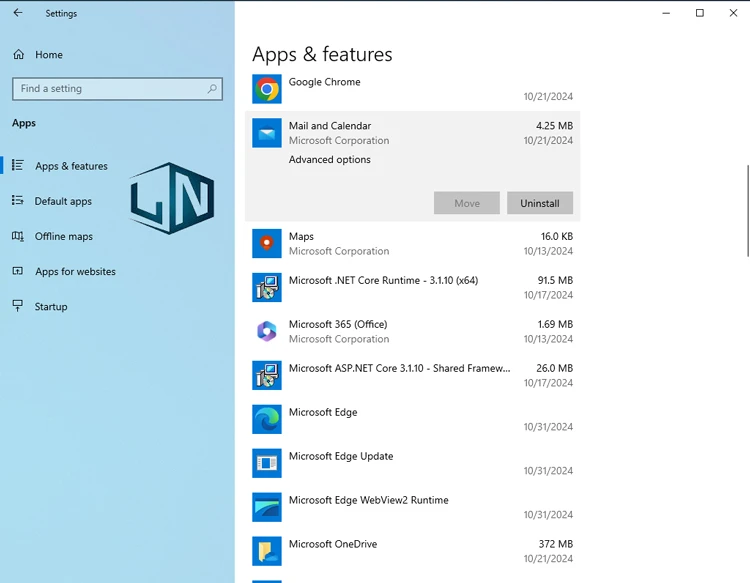Click the Default apps sidebar icon

[x=18, y=201]
